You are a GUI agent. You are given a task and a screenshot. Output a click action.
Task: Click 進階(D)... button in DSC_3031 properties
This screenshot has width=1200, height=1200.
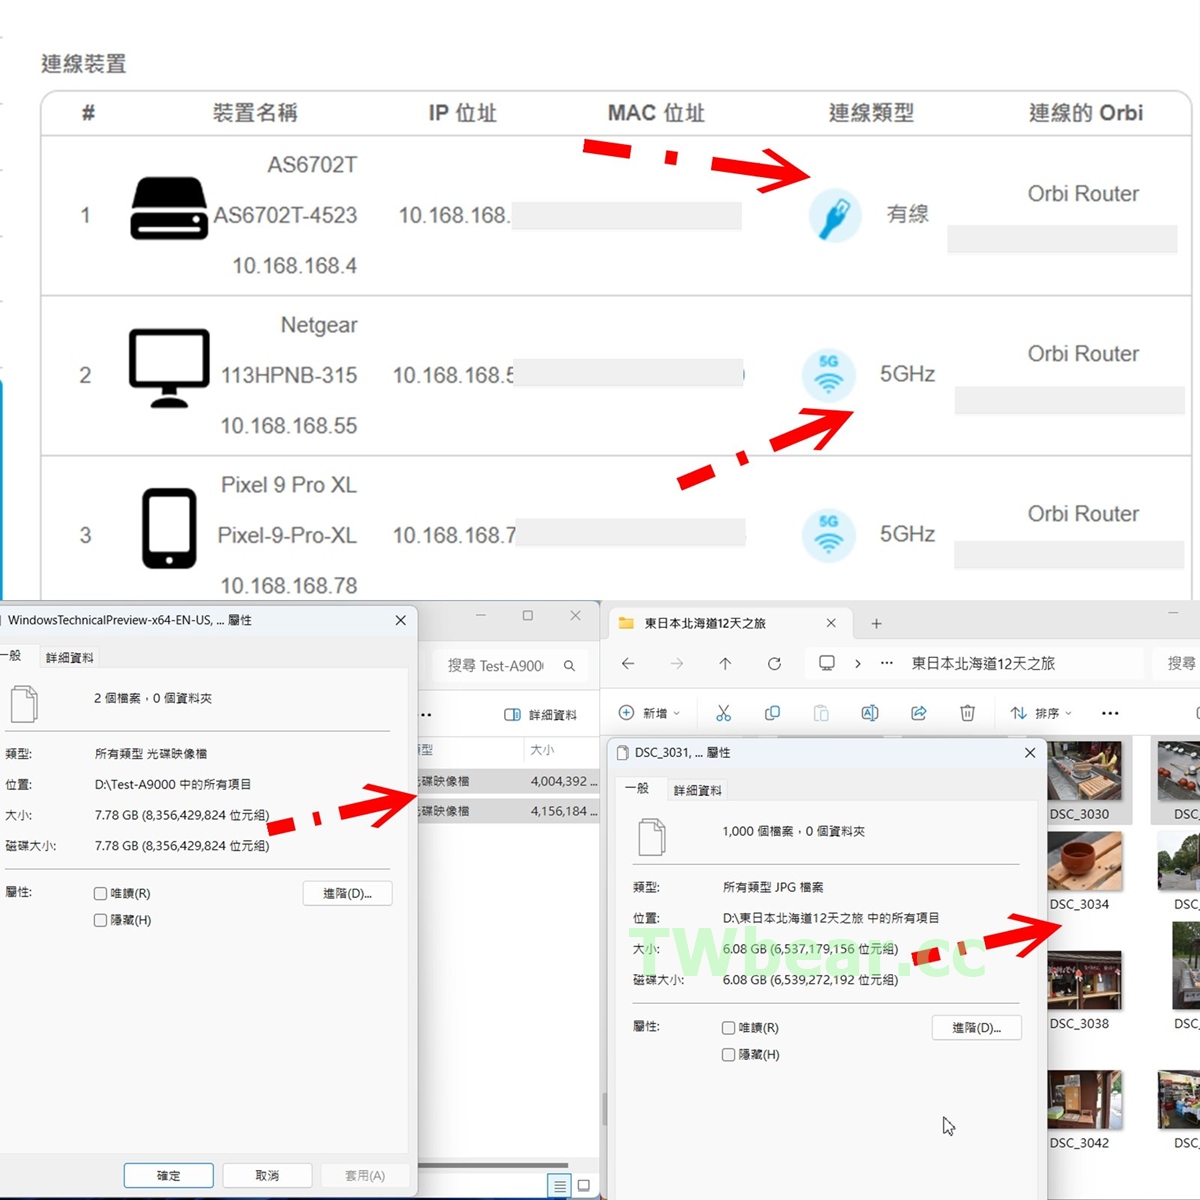tap(976, 1028)
